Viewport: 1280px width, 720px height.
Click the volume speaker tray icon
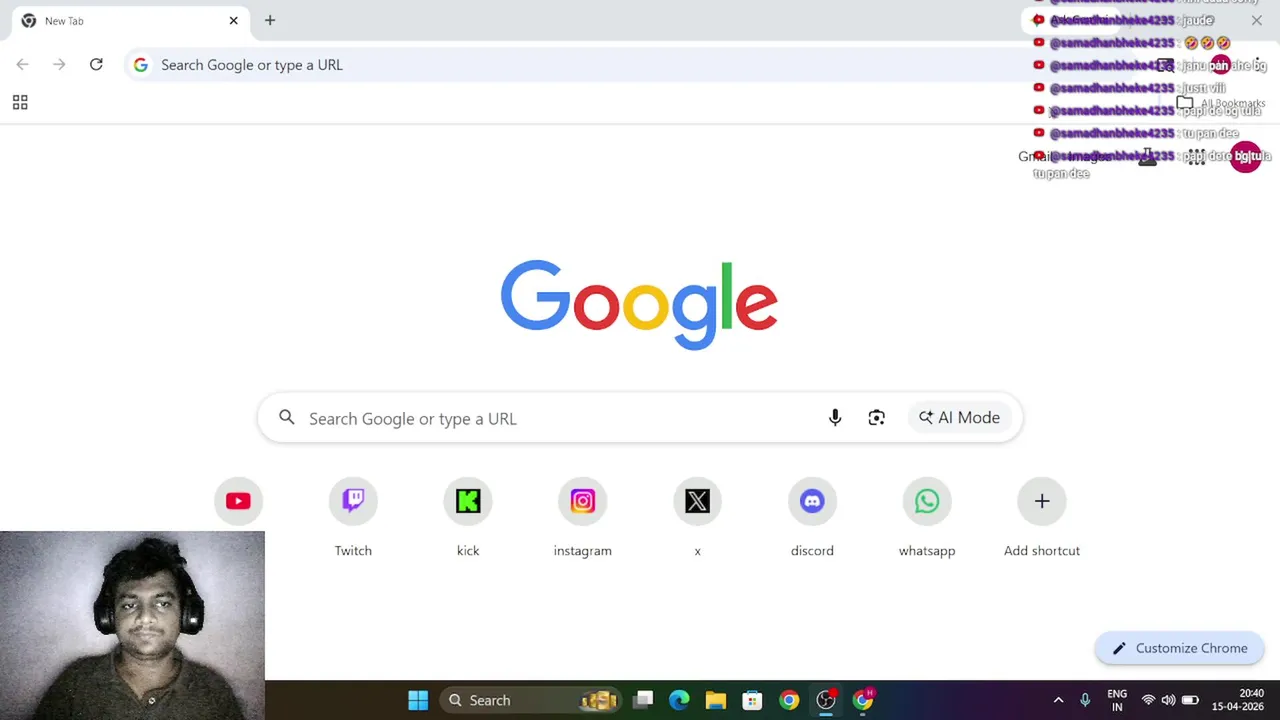[x=1168, y=700]
